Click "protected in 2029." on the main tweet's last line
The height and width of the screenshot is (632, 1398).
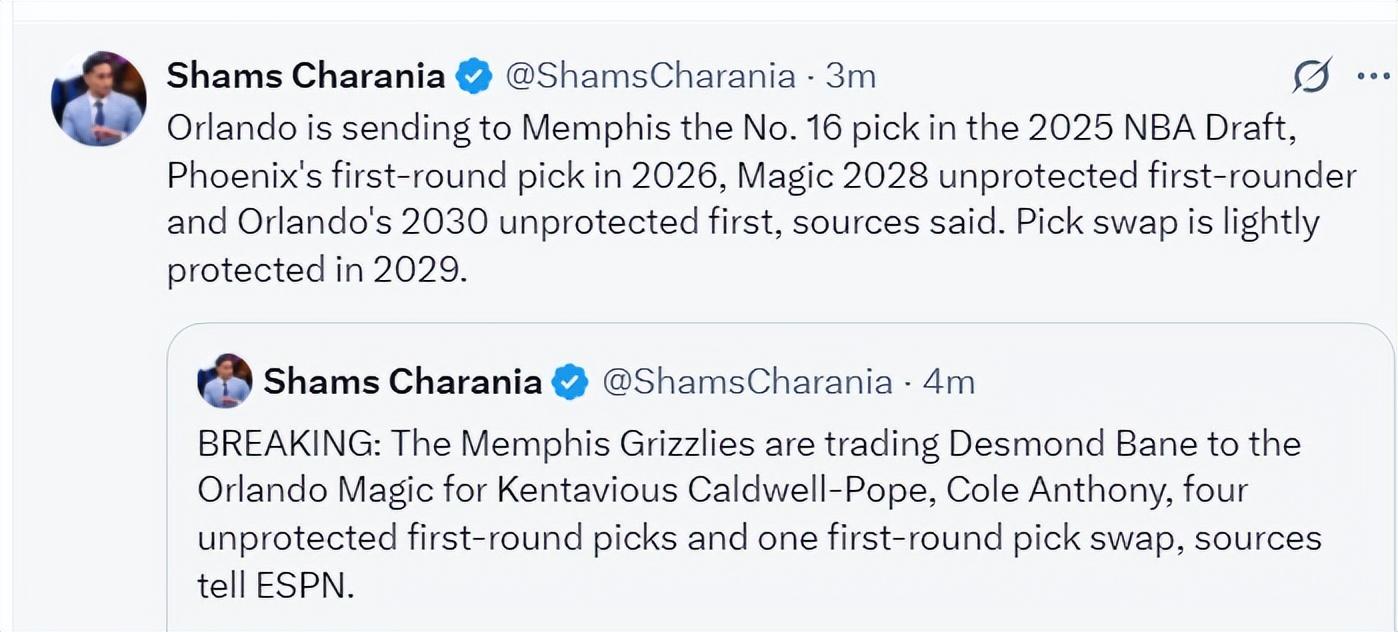tap(317, 271)
